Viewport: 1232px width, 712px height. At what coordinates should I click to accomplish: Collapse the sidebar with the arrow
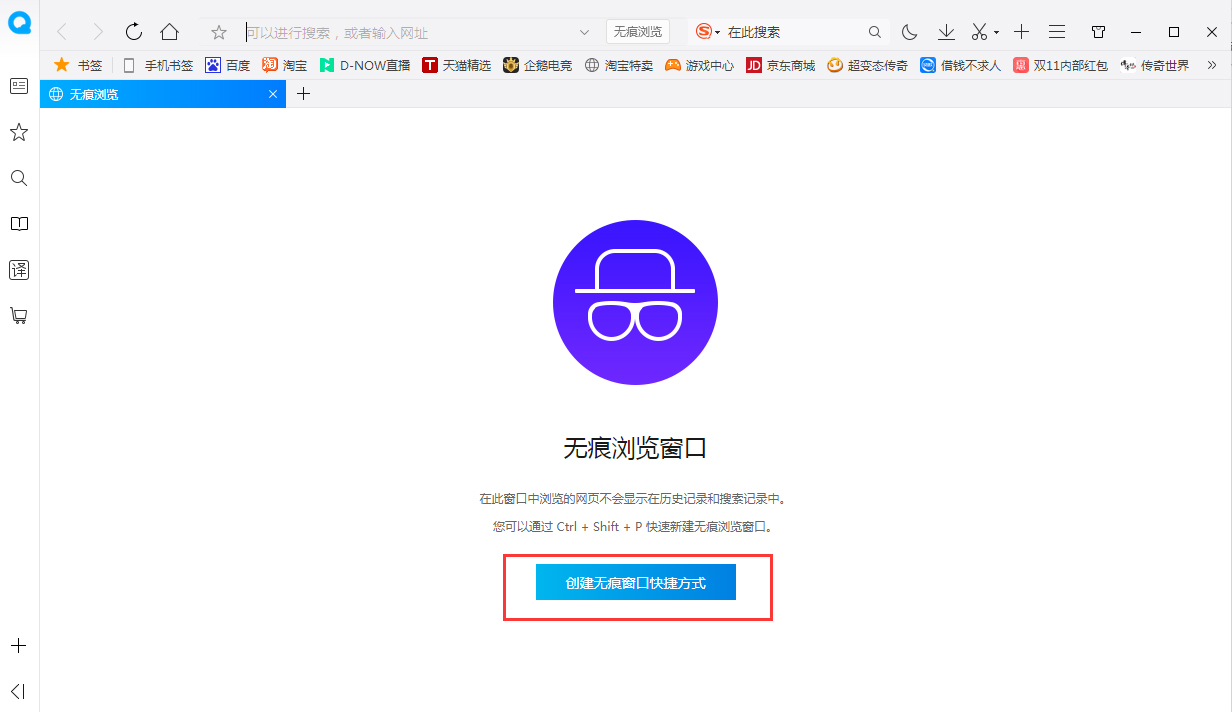pyautogui.click(x=18, y=691)
